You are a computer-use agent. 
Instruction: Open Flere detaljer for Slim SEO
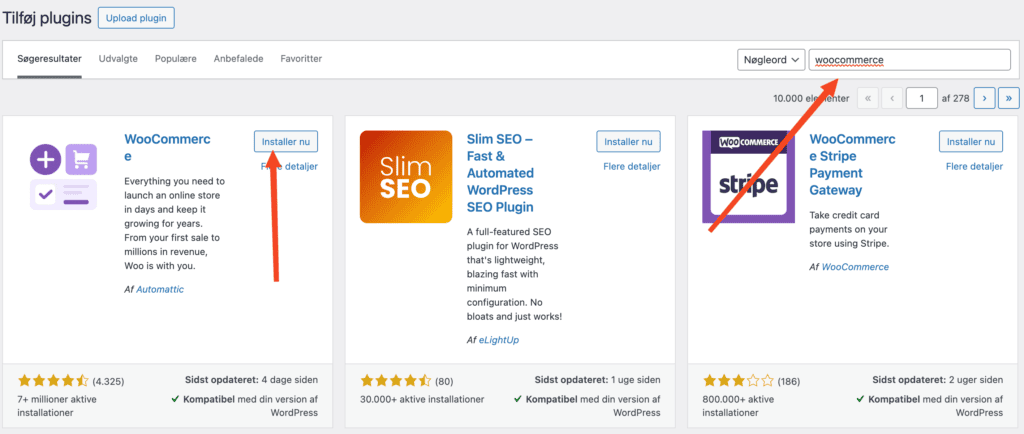(x=632, y=166)
